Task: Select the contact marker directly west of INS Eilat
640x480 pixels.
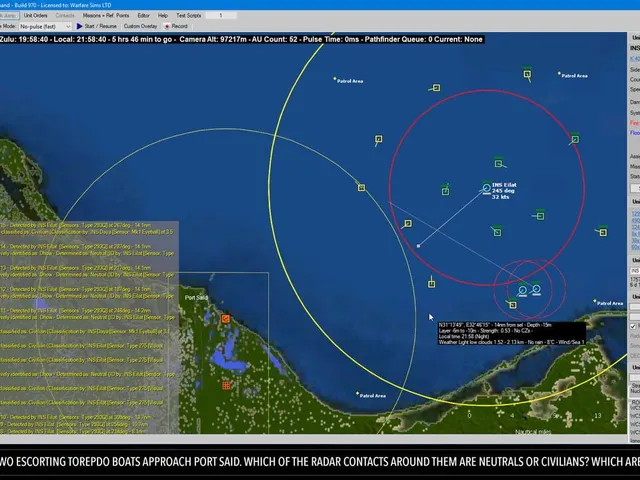Action: click(x=445, y=191)
